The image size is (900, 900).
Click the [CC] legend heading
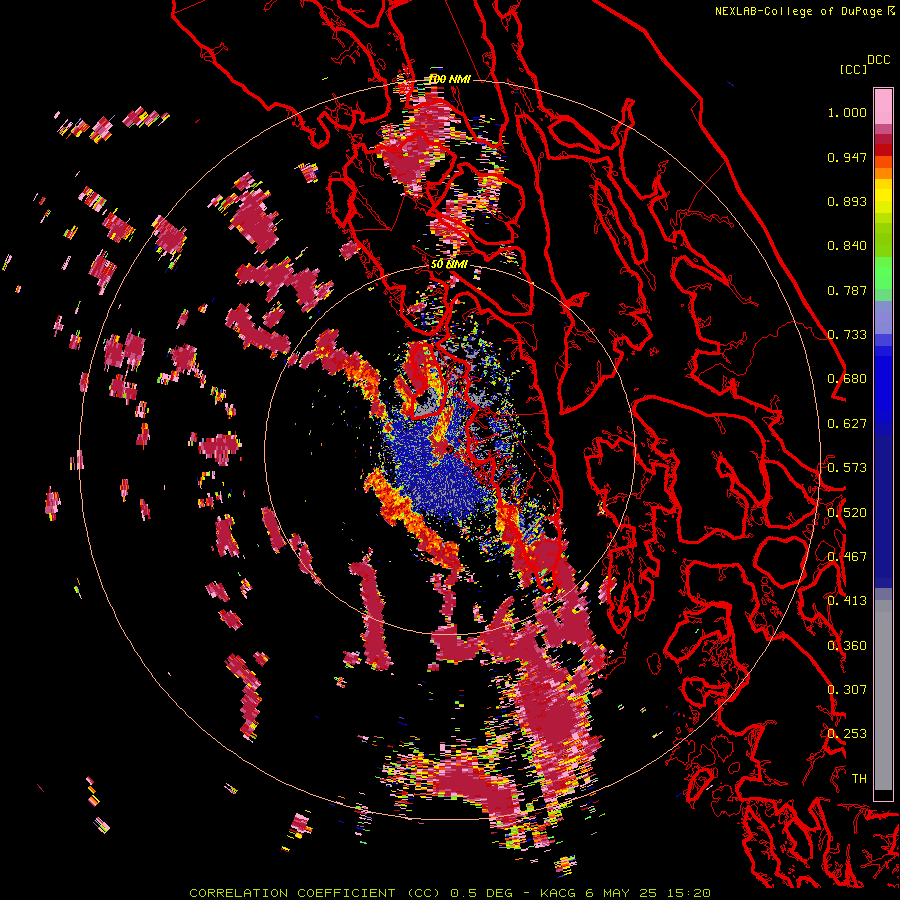coord(853,69)
